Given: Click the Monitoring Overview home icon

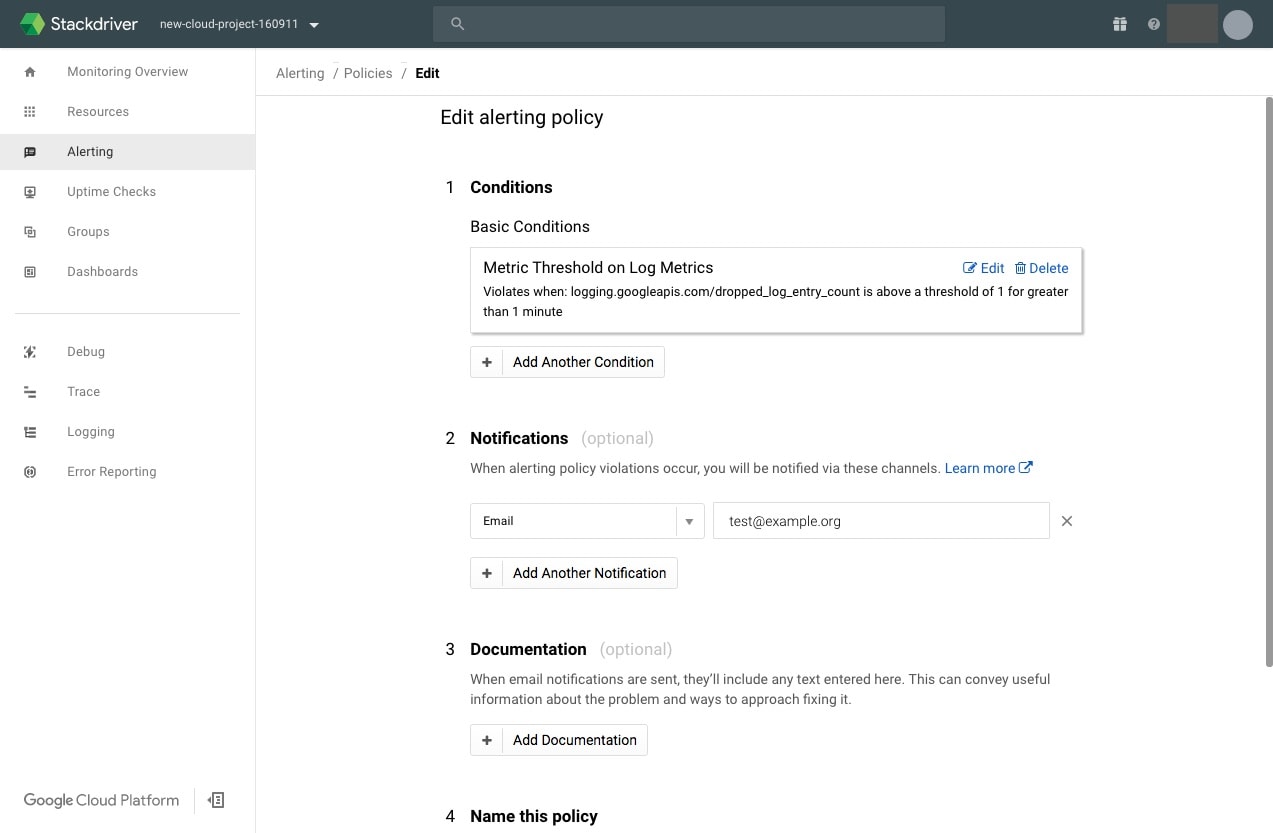Looking at the screenshot, I should tap(30, 72).
